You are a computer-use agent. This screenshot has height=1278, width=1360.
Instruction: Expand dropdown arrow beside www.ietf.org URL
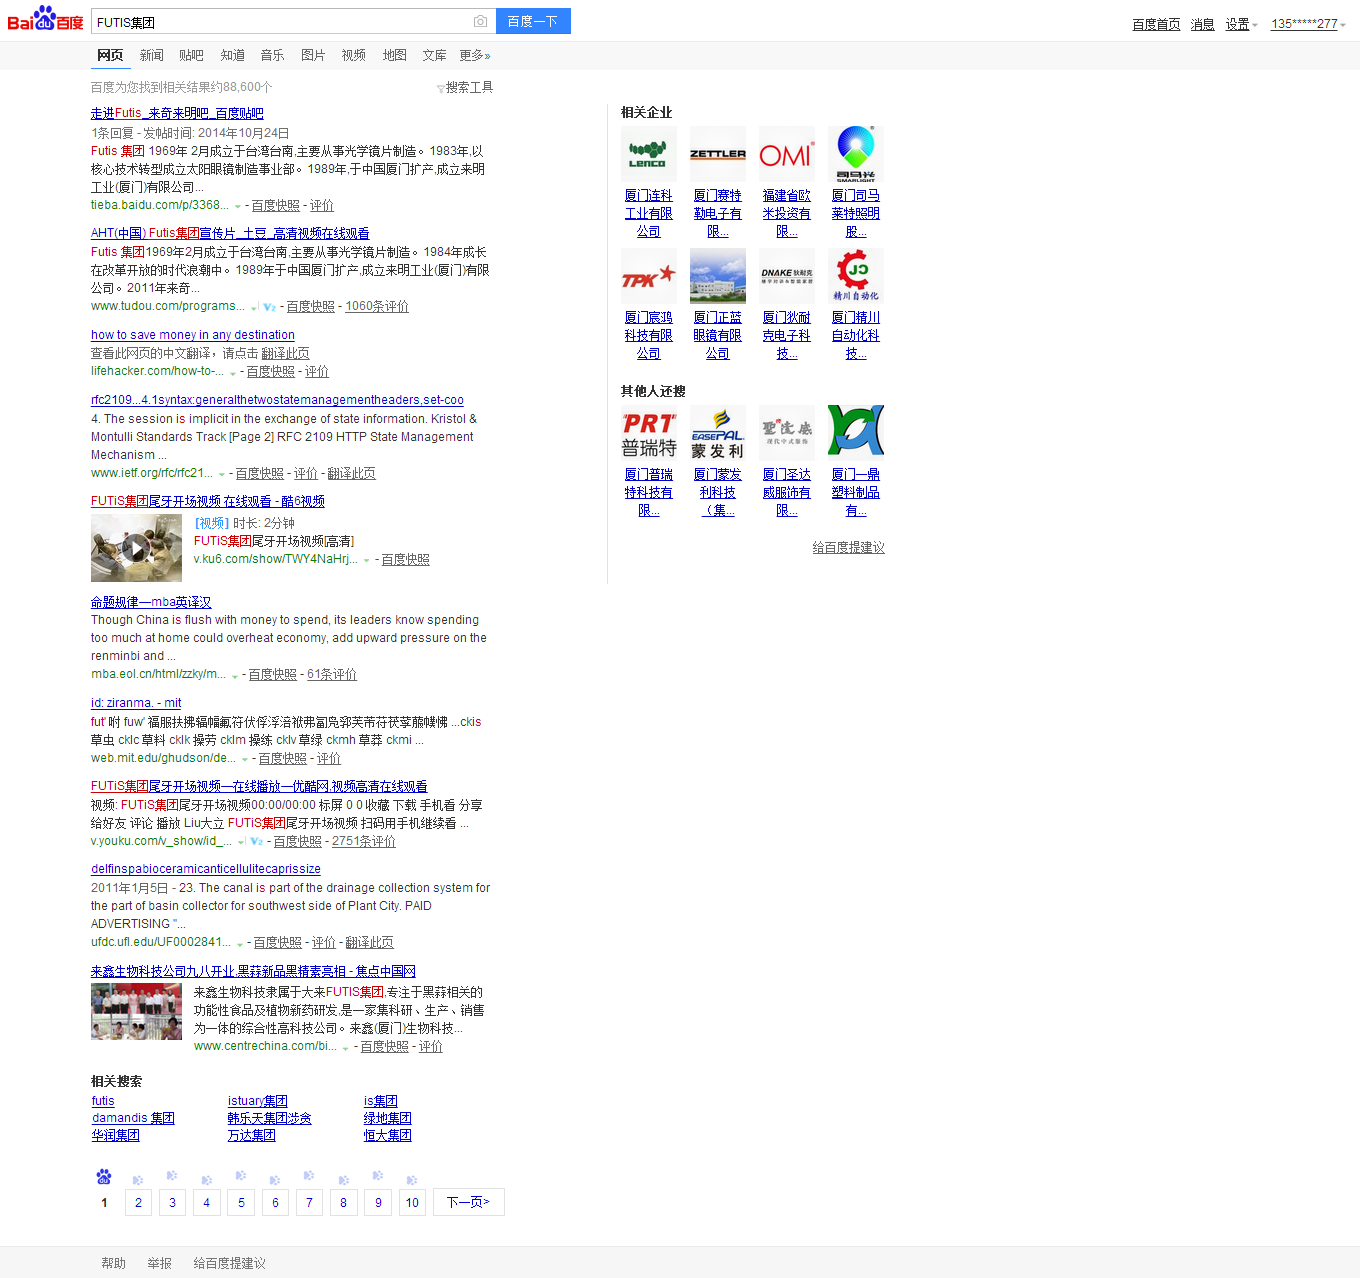coord(222,475)
